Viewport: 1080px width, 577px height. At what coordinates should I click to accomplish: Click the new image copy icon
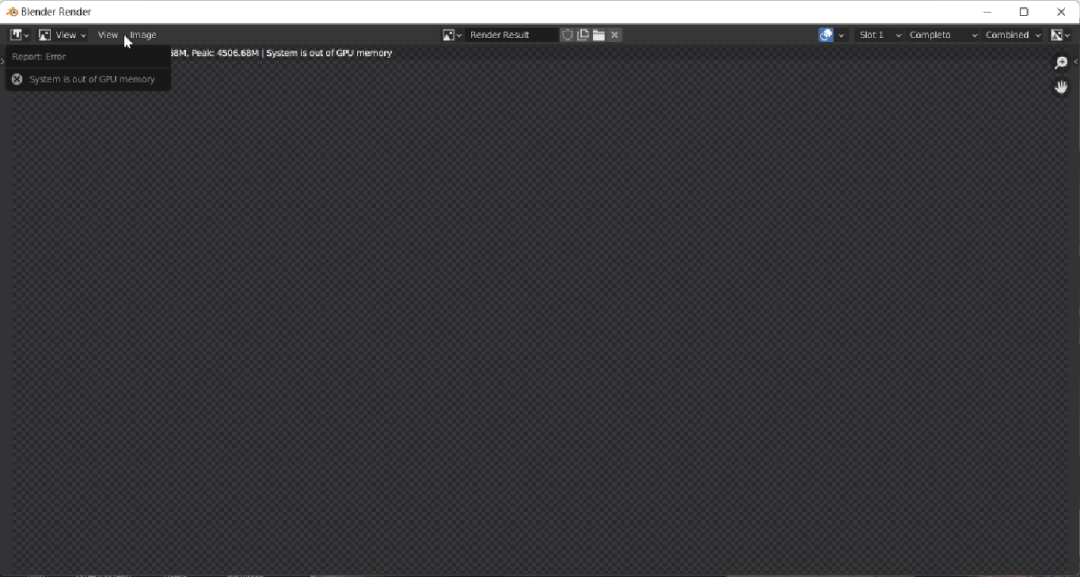pyautogui.click(x=582, y=35)
